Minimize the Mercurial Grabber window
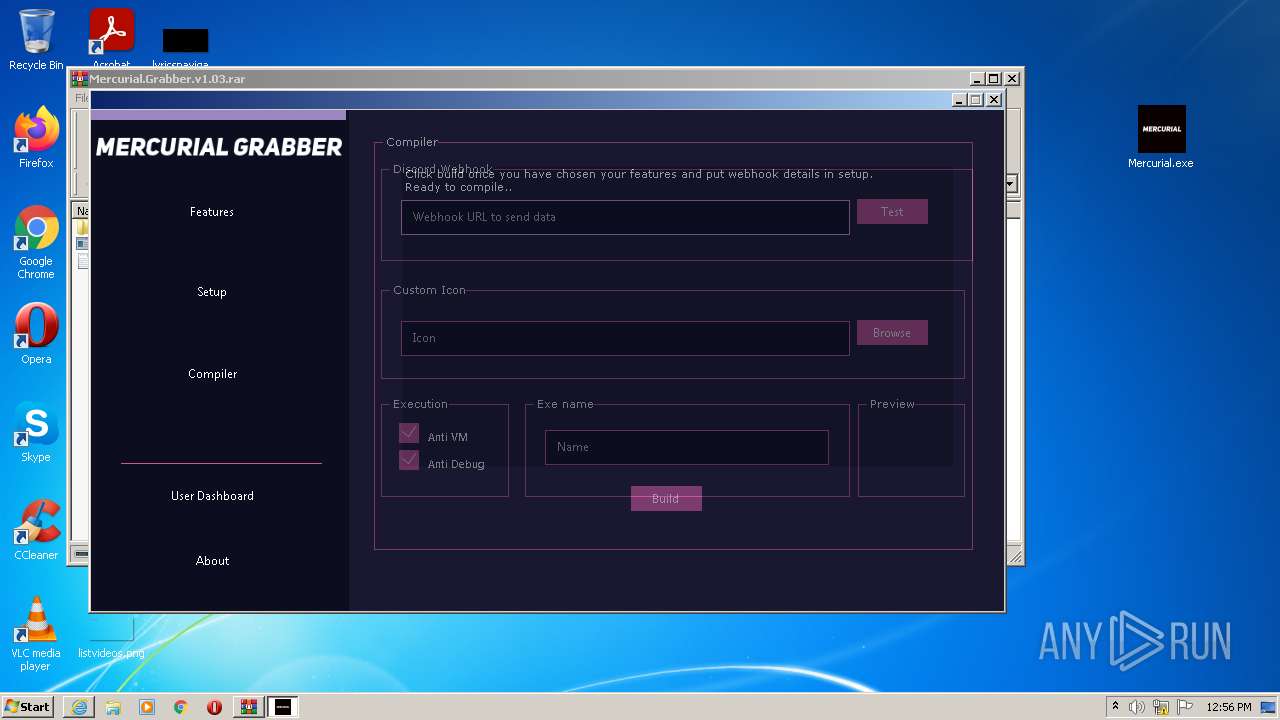Image resolution: width=1280 pixels, height=720 pixels. tap(959, 99)
